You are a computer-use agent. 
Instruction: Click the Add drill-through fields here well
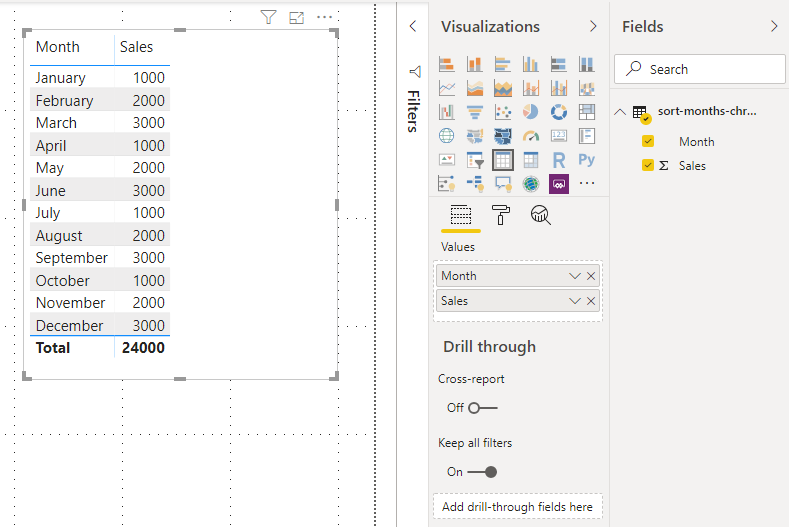click(517, 507)
